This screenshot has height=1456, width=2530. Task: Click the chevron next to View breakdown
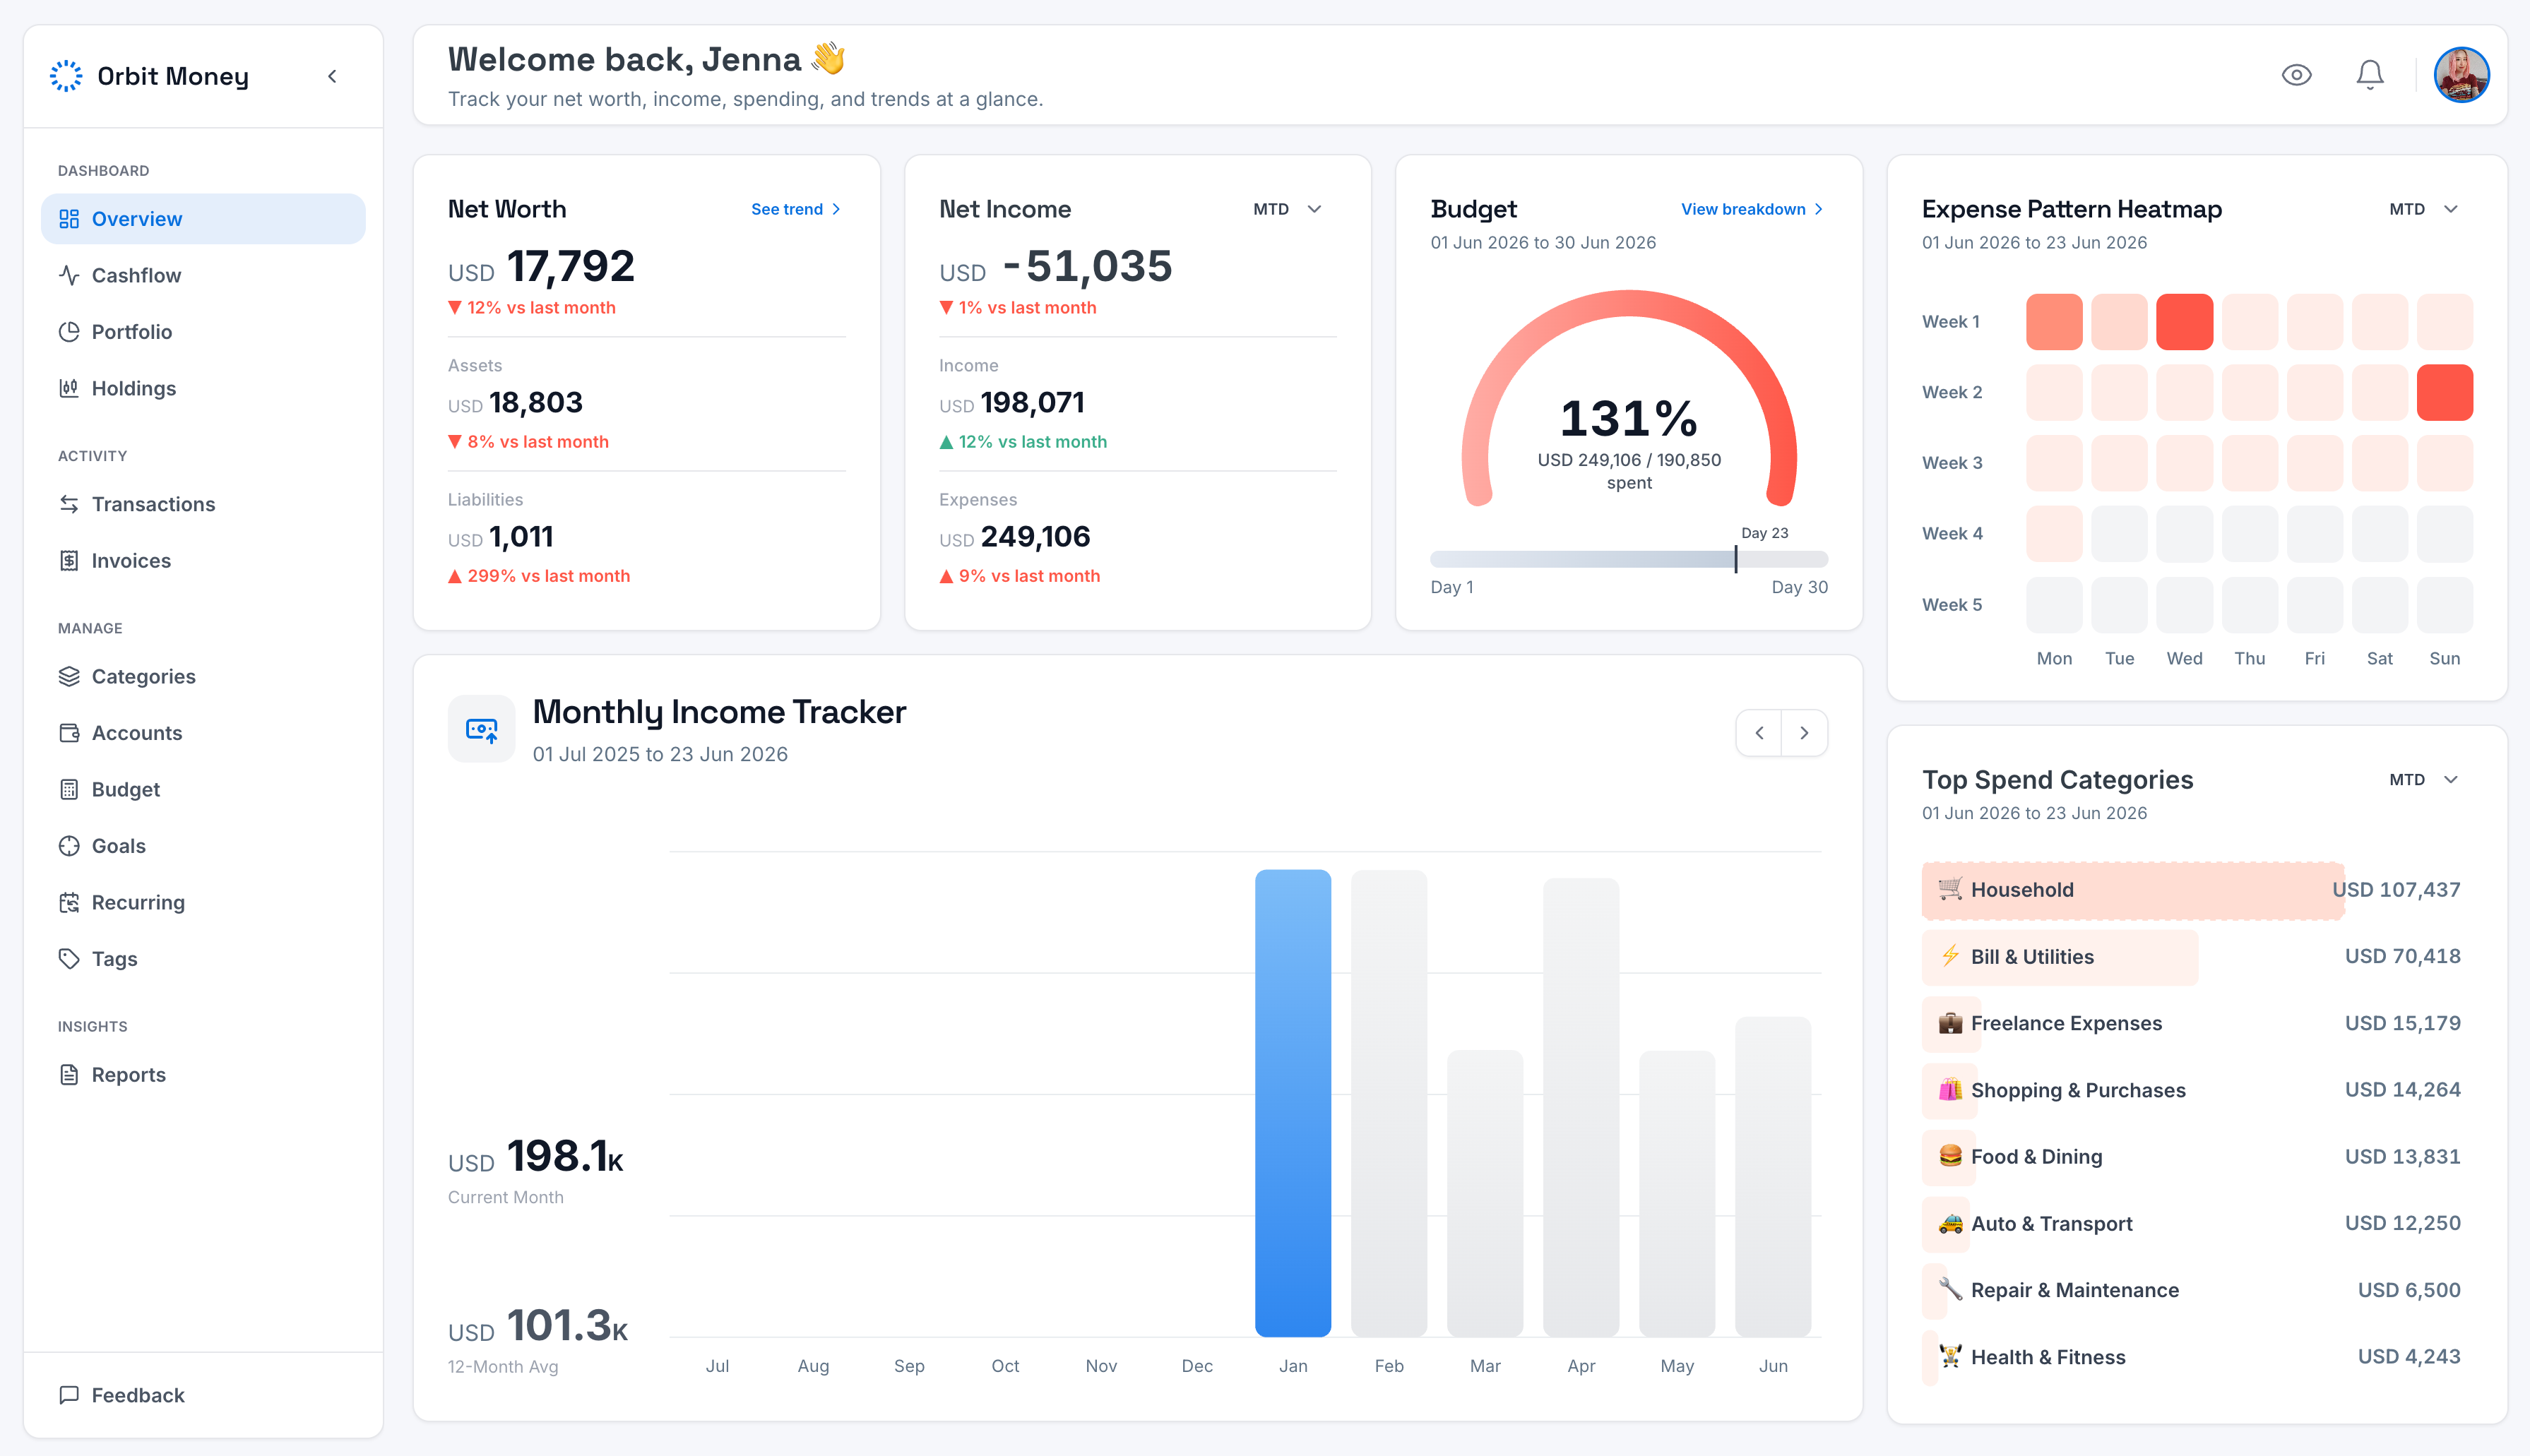click(x=1818, y=209)
